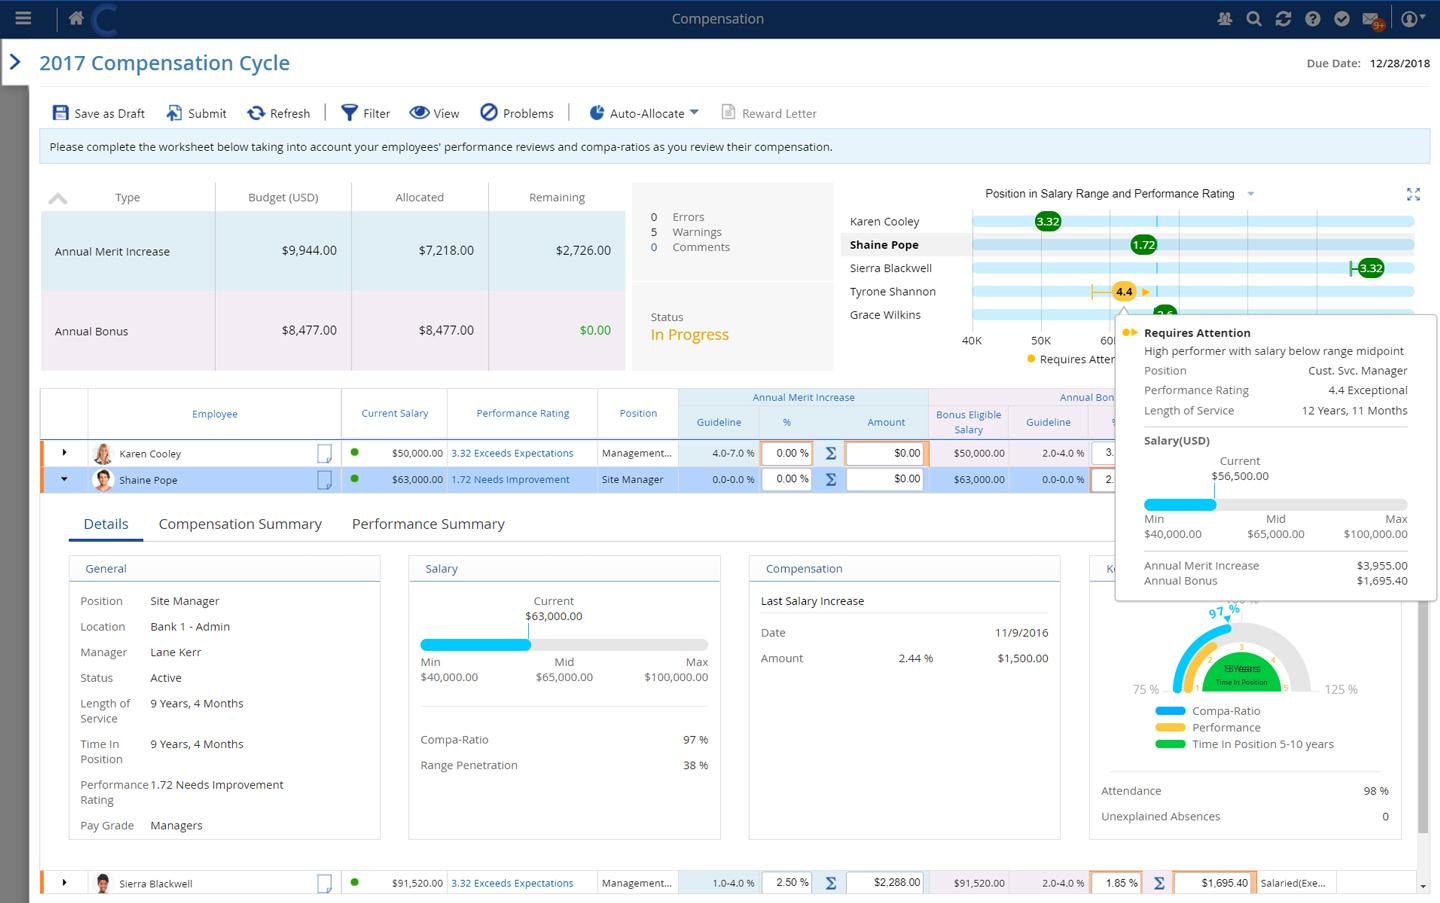Switch to Compensation Summary tab
This screenshot has width=1440, height=903.
240,524
